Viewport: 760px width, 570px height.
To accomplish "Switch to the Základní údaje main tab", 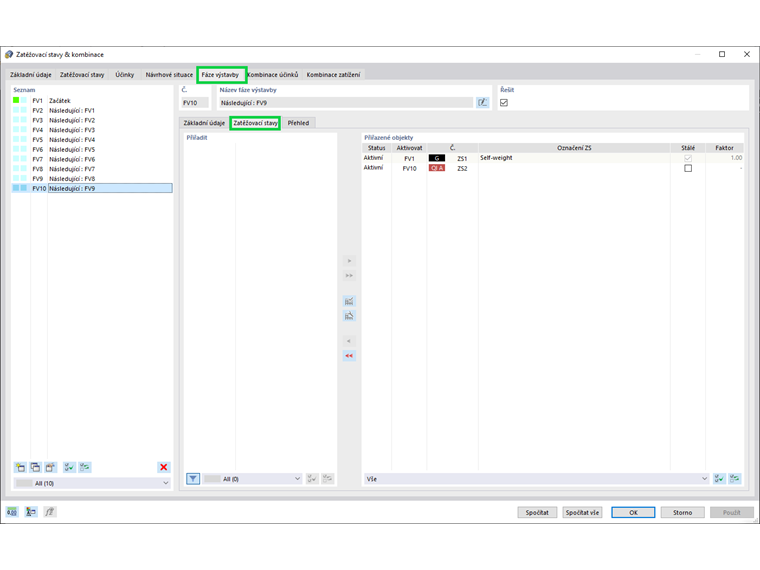I will 31,75.
